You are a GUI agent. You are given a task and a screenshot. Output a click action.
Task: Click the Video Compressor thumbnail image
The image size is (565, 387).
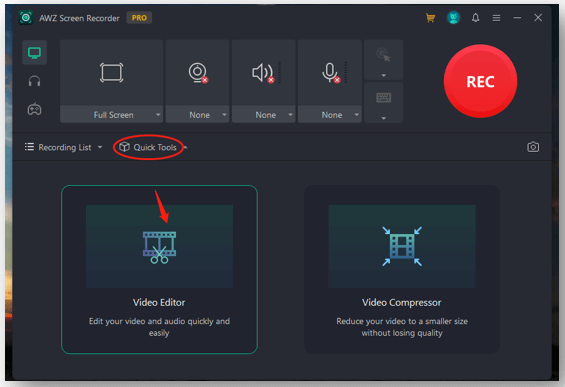point(402,246)
